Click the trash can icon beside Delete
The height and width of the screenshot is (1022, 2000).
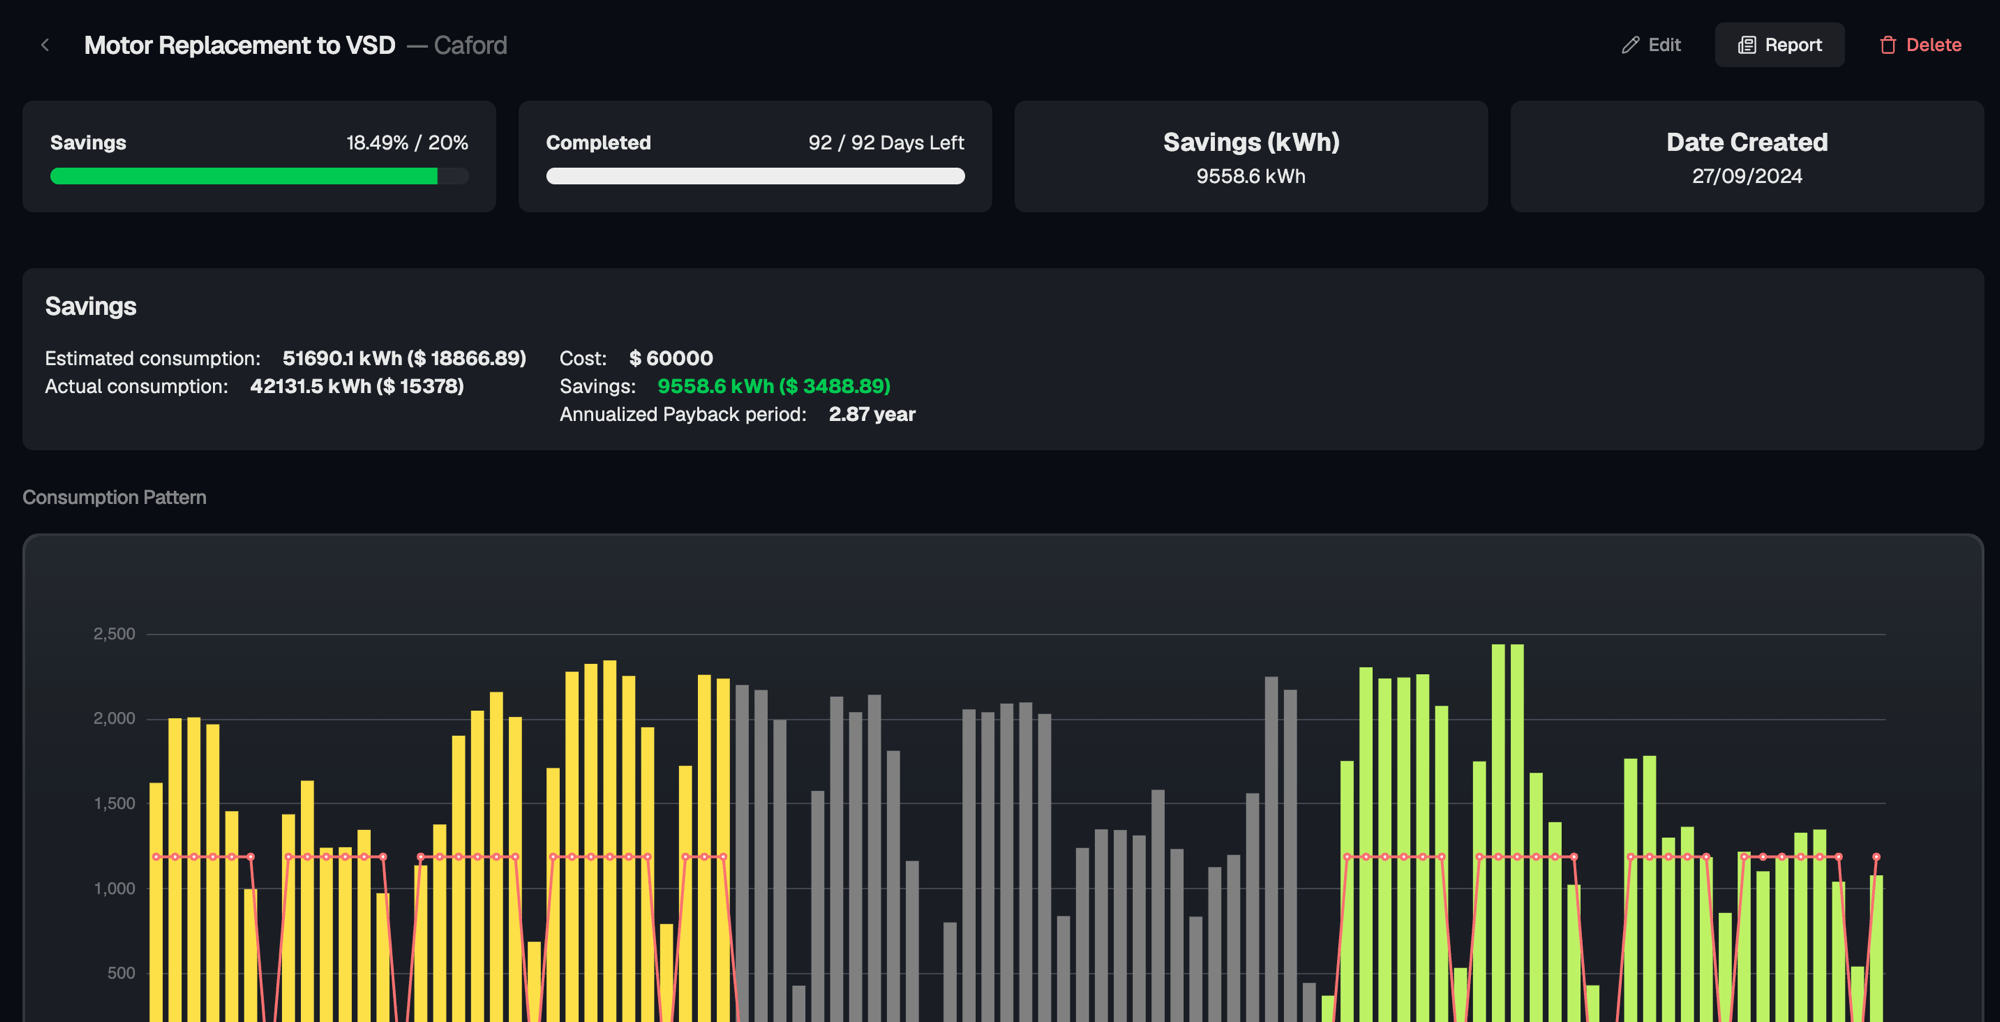coord(1887,45)
